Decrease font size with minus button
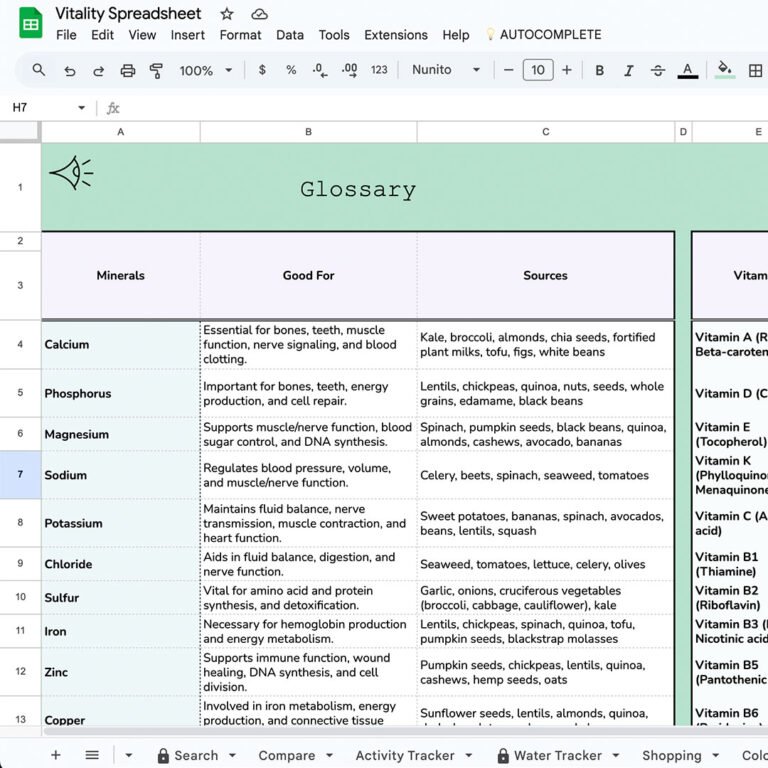The image size is (768, 768). click(x=508, y=70)
